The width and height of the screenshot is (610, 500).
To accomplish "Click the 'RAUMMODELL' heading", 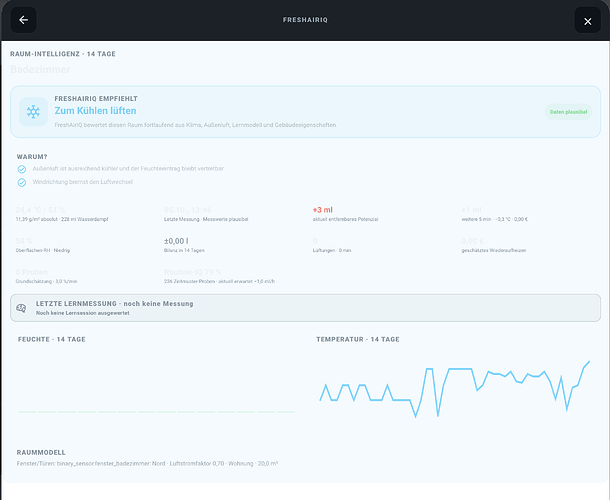I will tap(41, 453).
